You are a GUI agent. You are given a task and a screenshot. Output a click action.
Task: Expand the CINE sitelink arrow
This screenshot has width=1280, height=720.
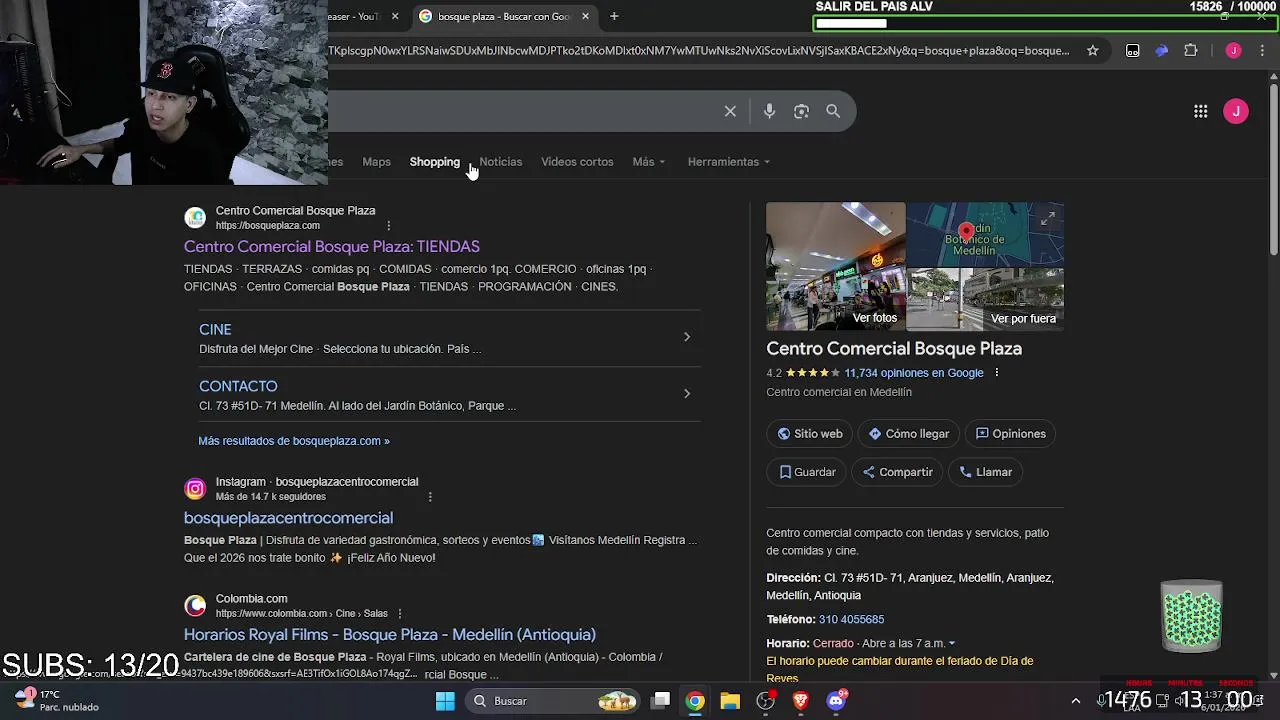click(x=687, y=337)
